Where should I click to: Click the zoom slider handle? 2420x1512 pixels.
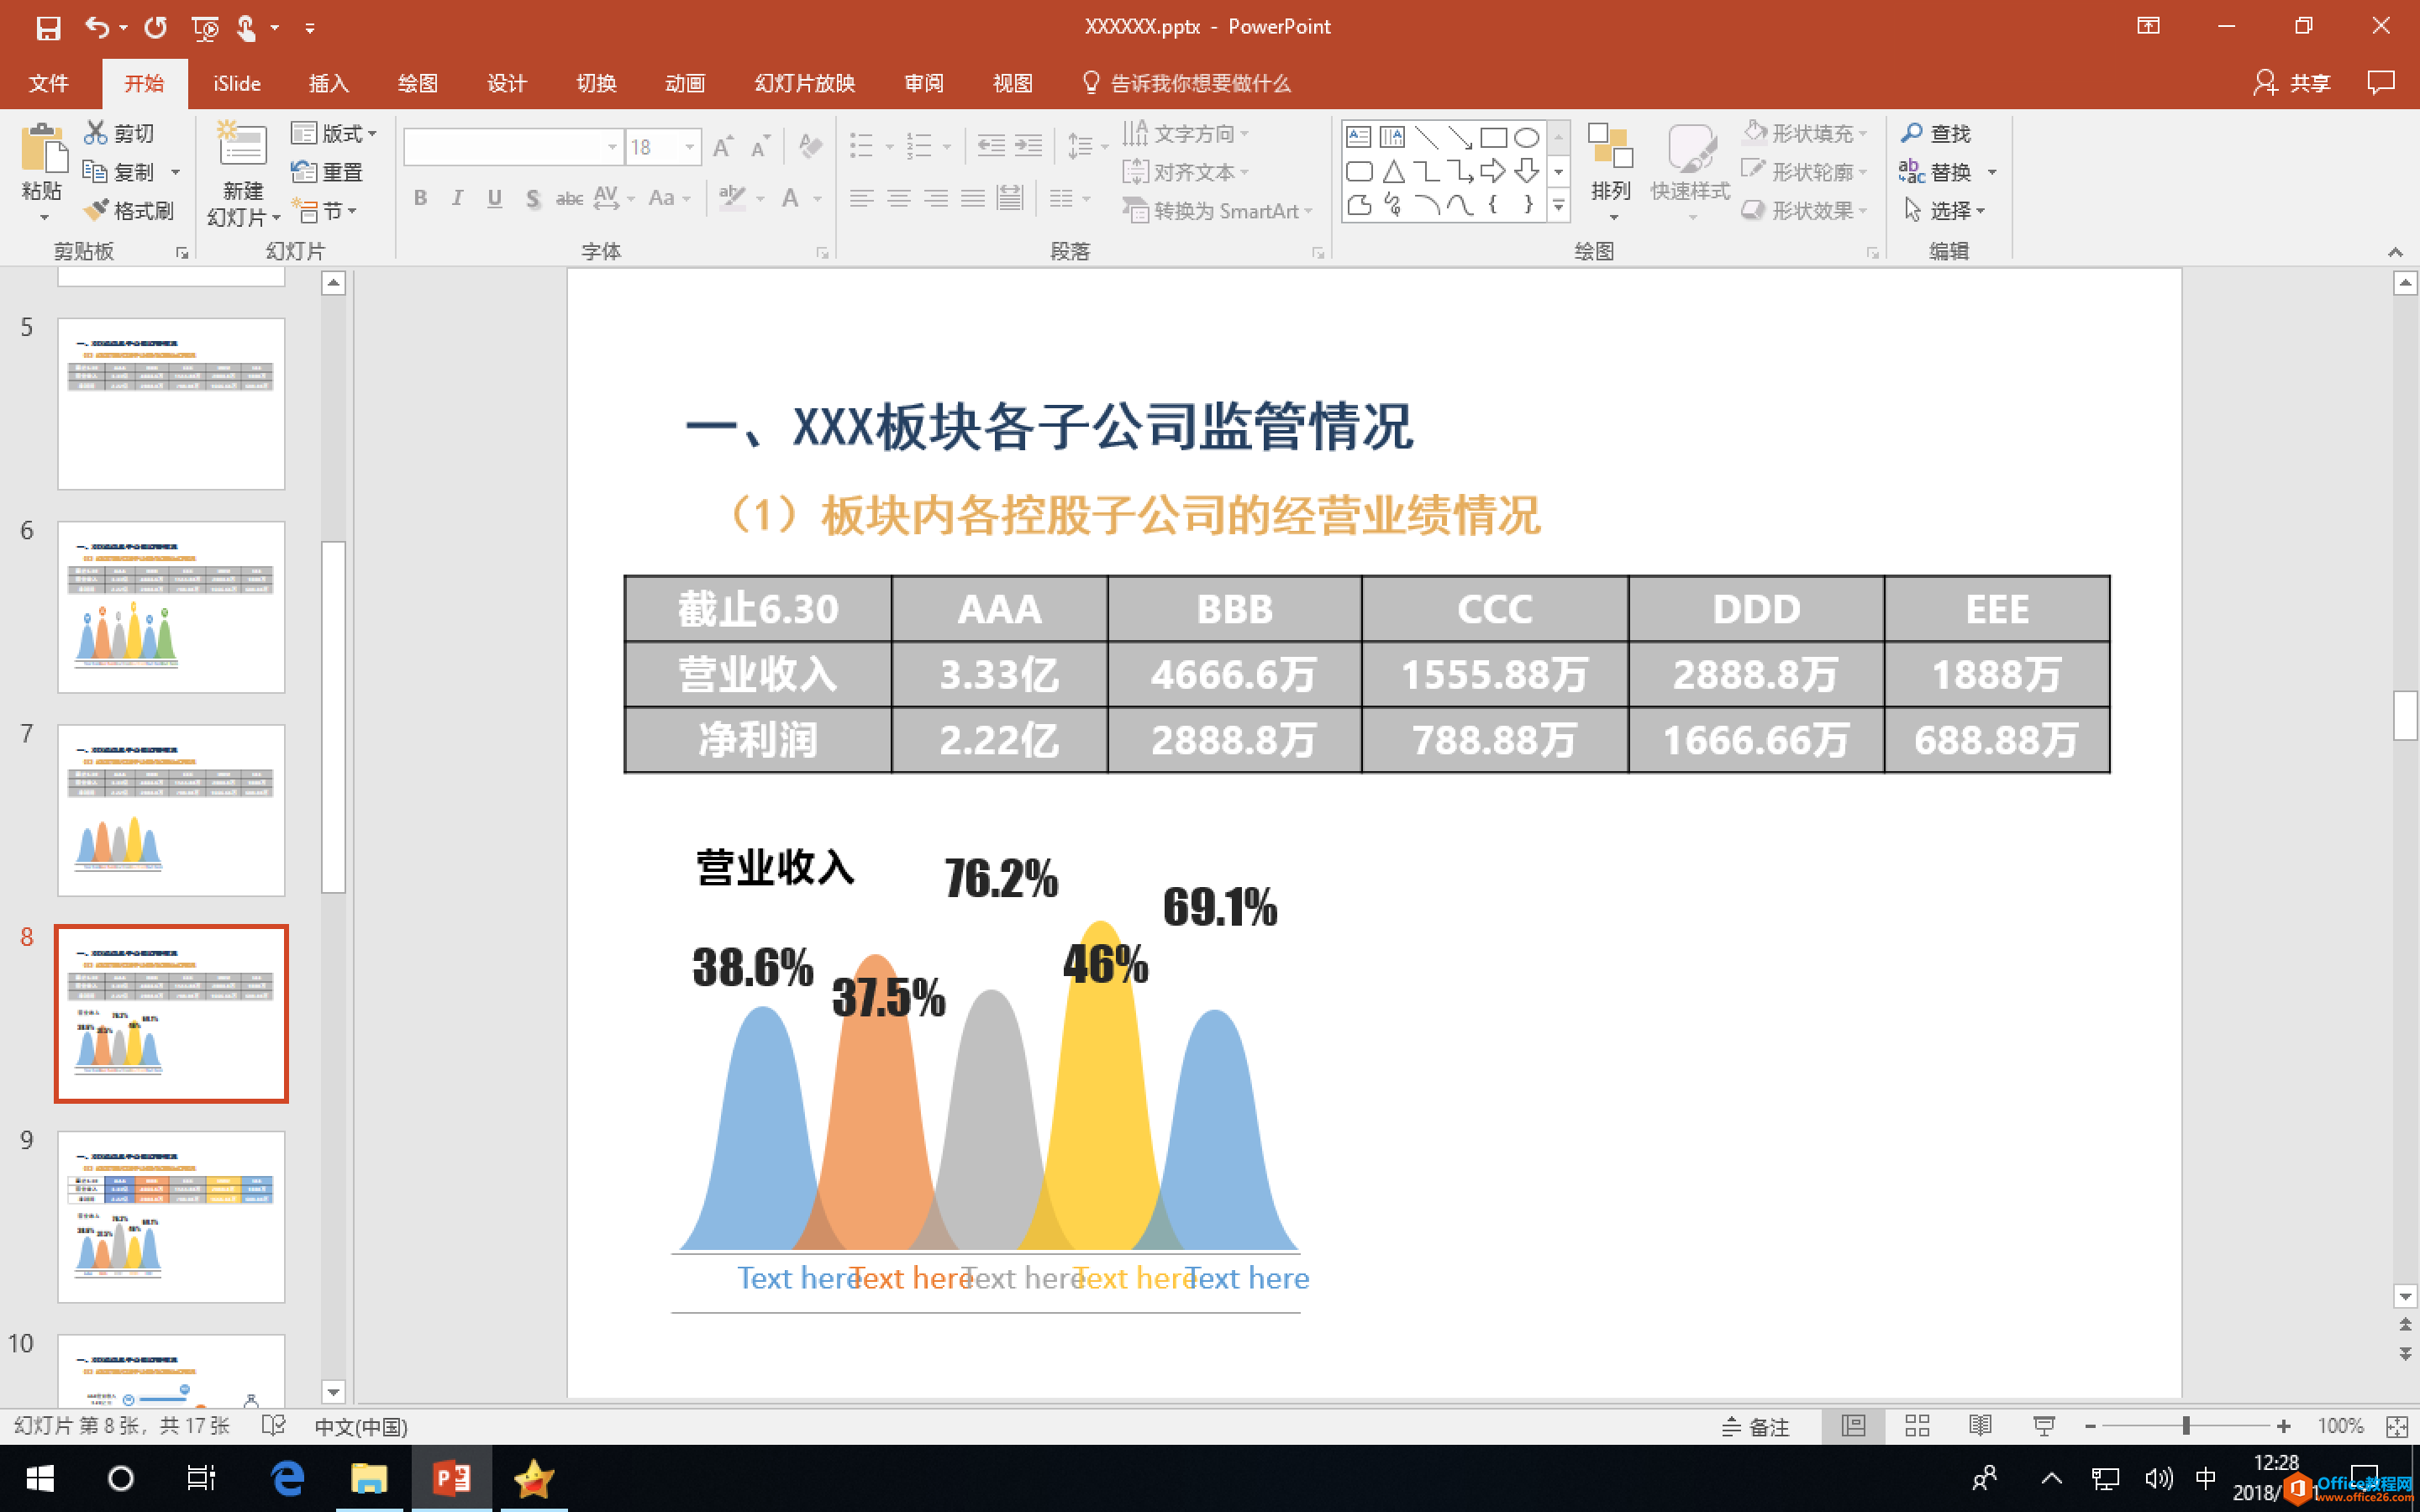pos(2186,1426)
